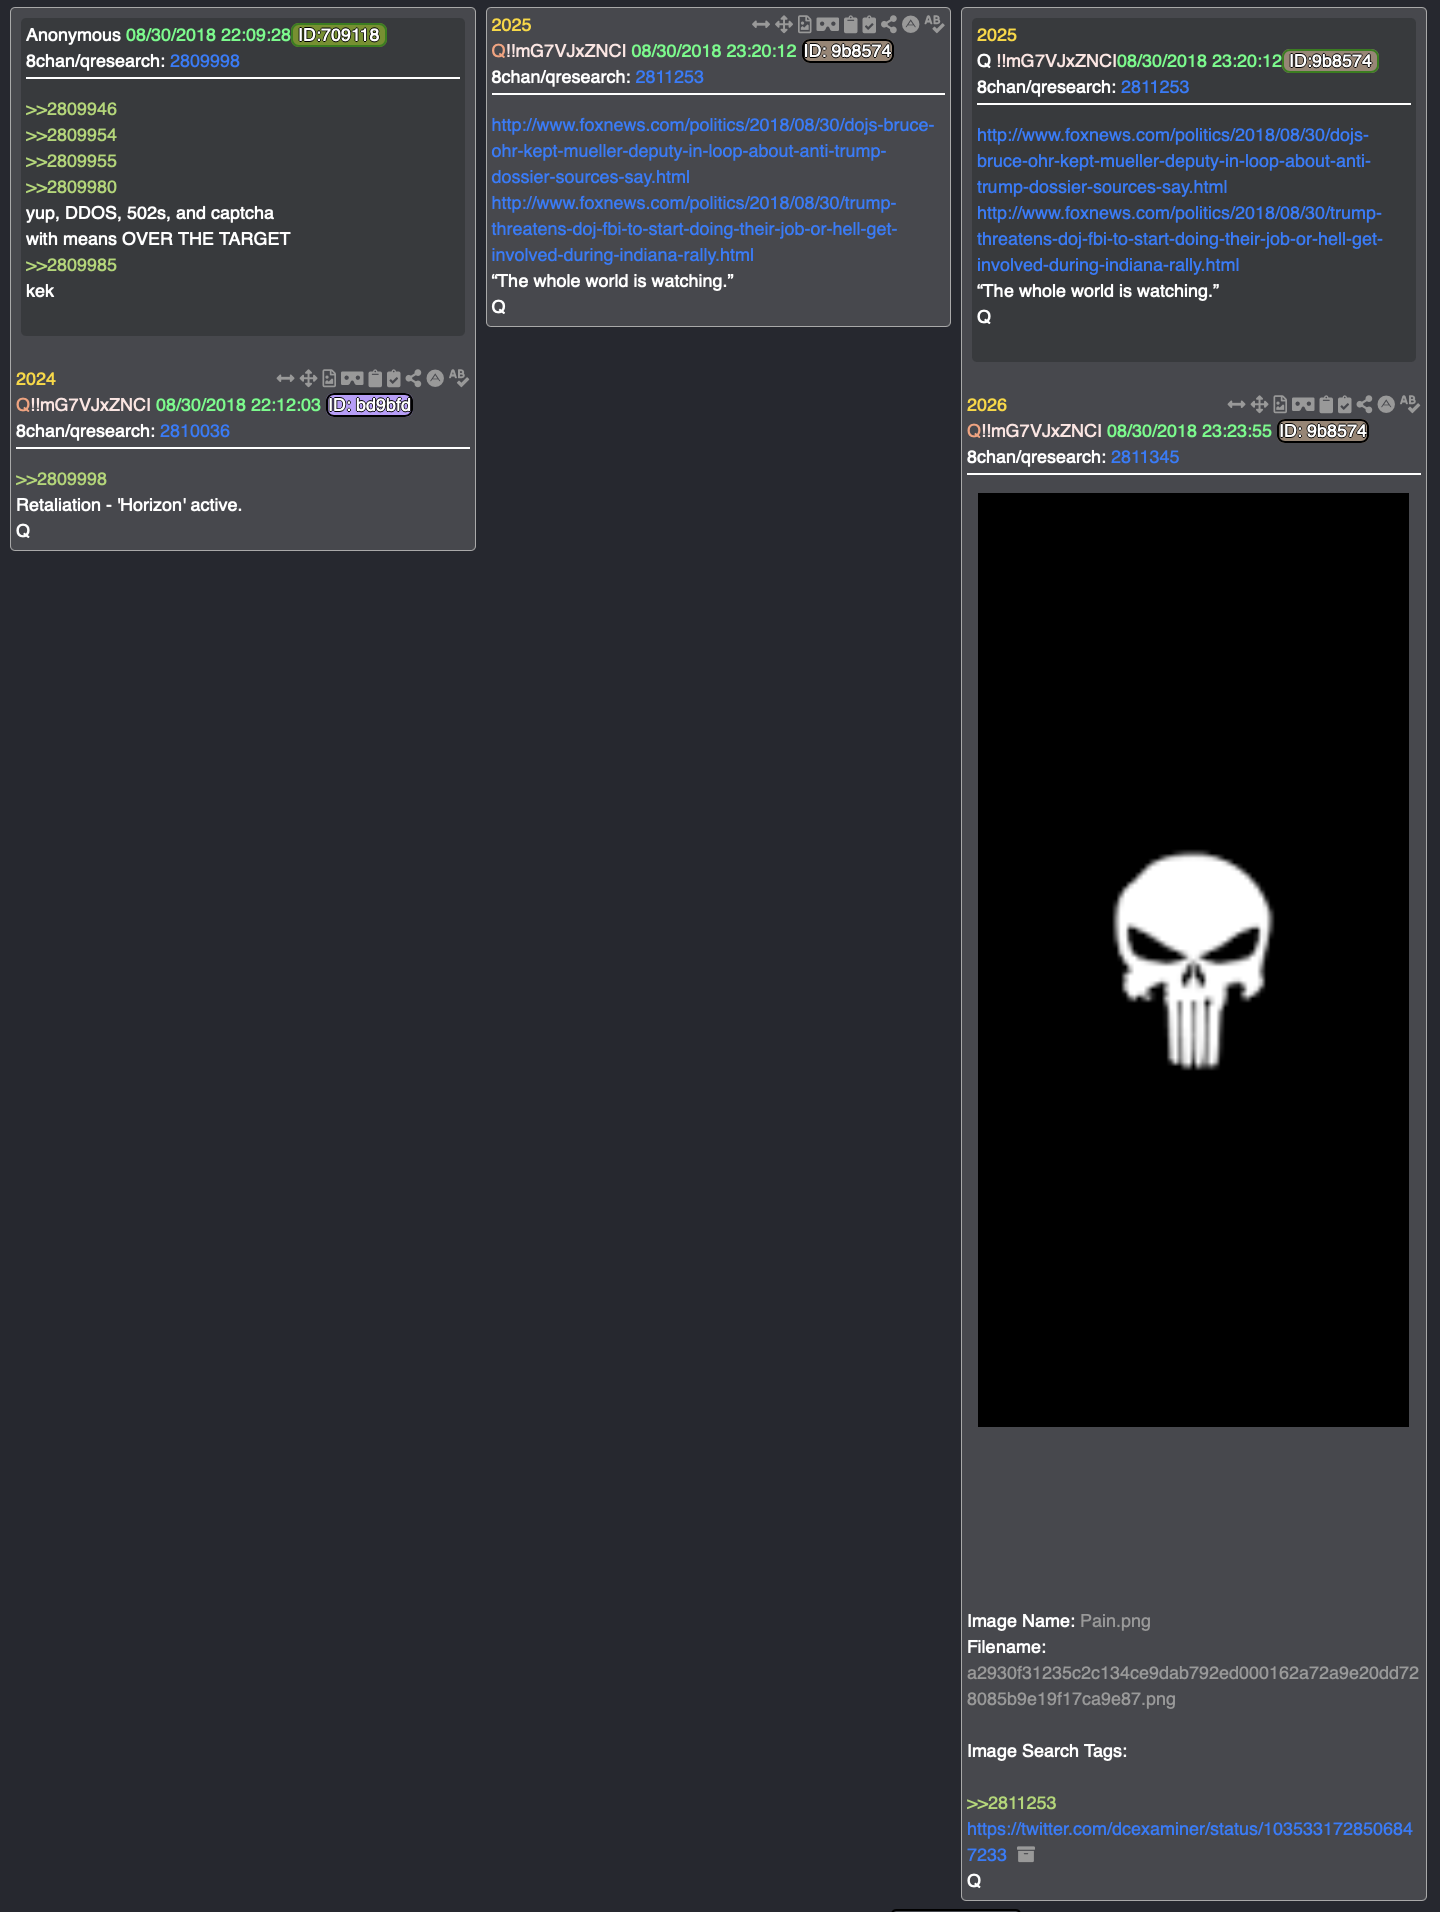Click reply reference >>2809946

coord(71,109)
